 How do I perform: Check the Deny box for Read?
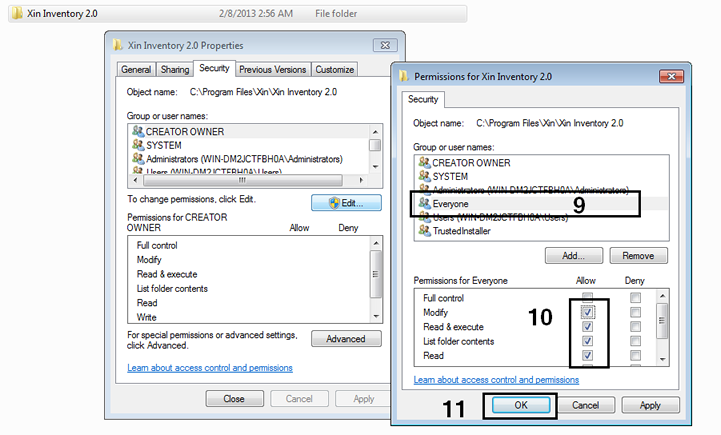click(x=635, y=355)
